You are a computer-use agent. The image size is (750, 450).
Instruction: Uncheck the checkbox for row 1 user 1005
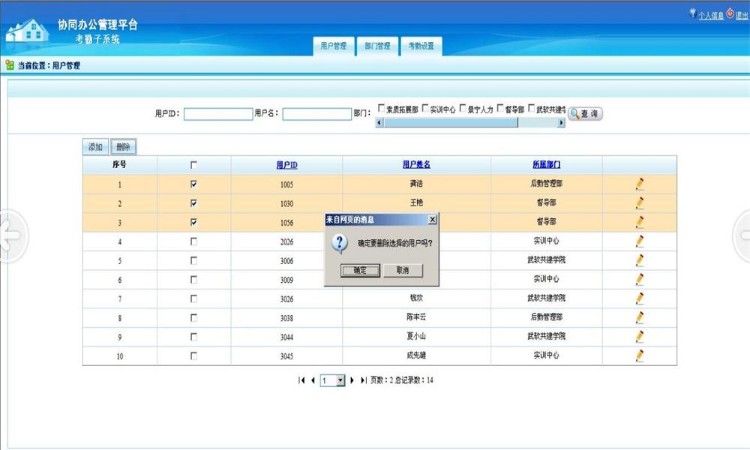194,184
